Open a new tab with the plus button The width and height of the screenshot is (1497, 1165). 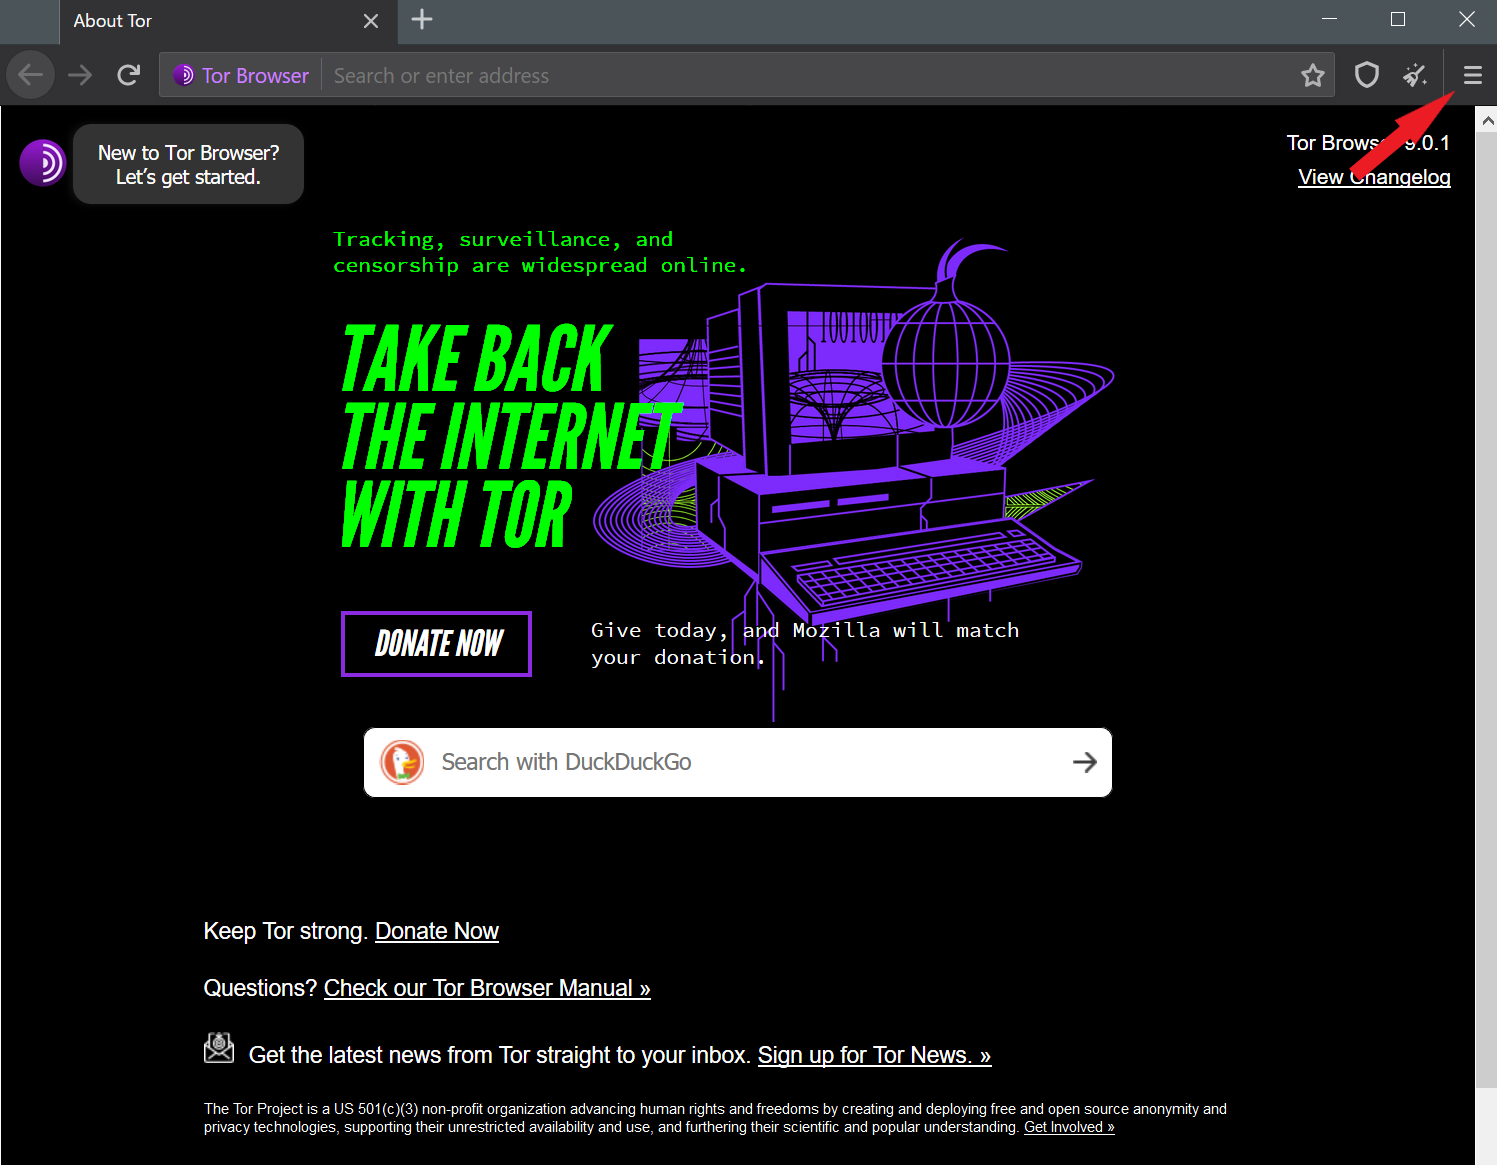[421, 19]
